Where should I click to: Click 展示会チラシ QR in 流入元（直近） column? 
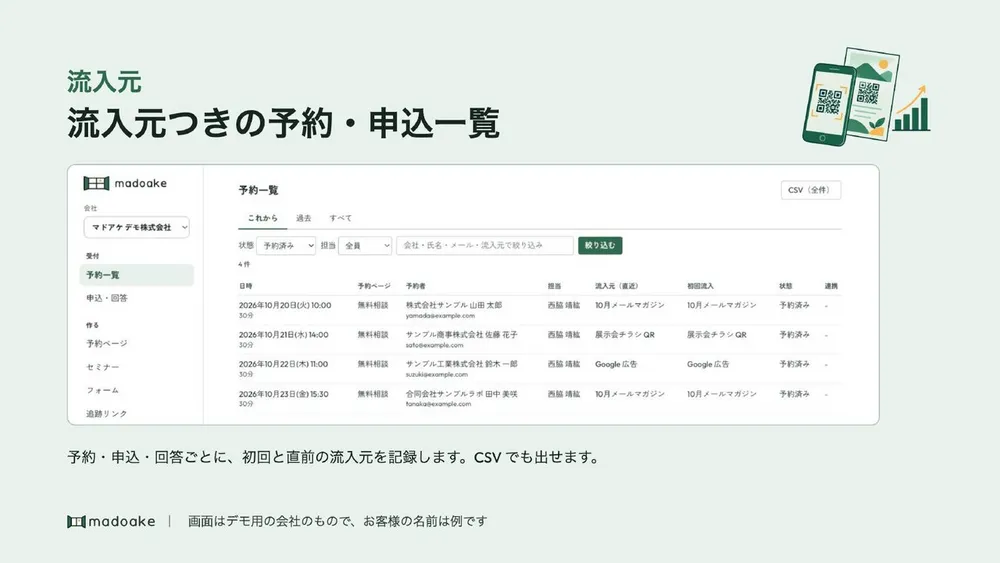pos(624,335)
